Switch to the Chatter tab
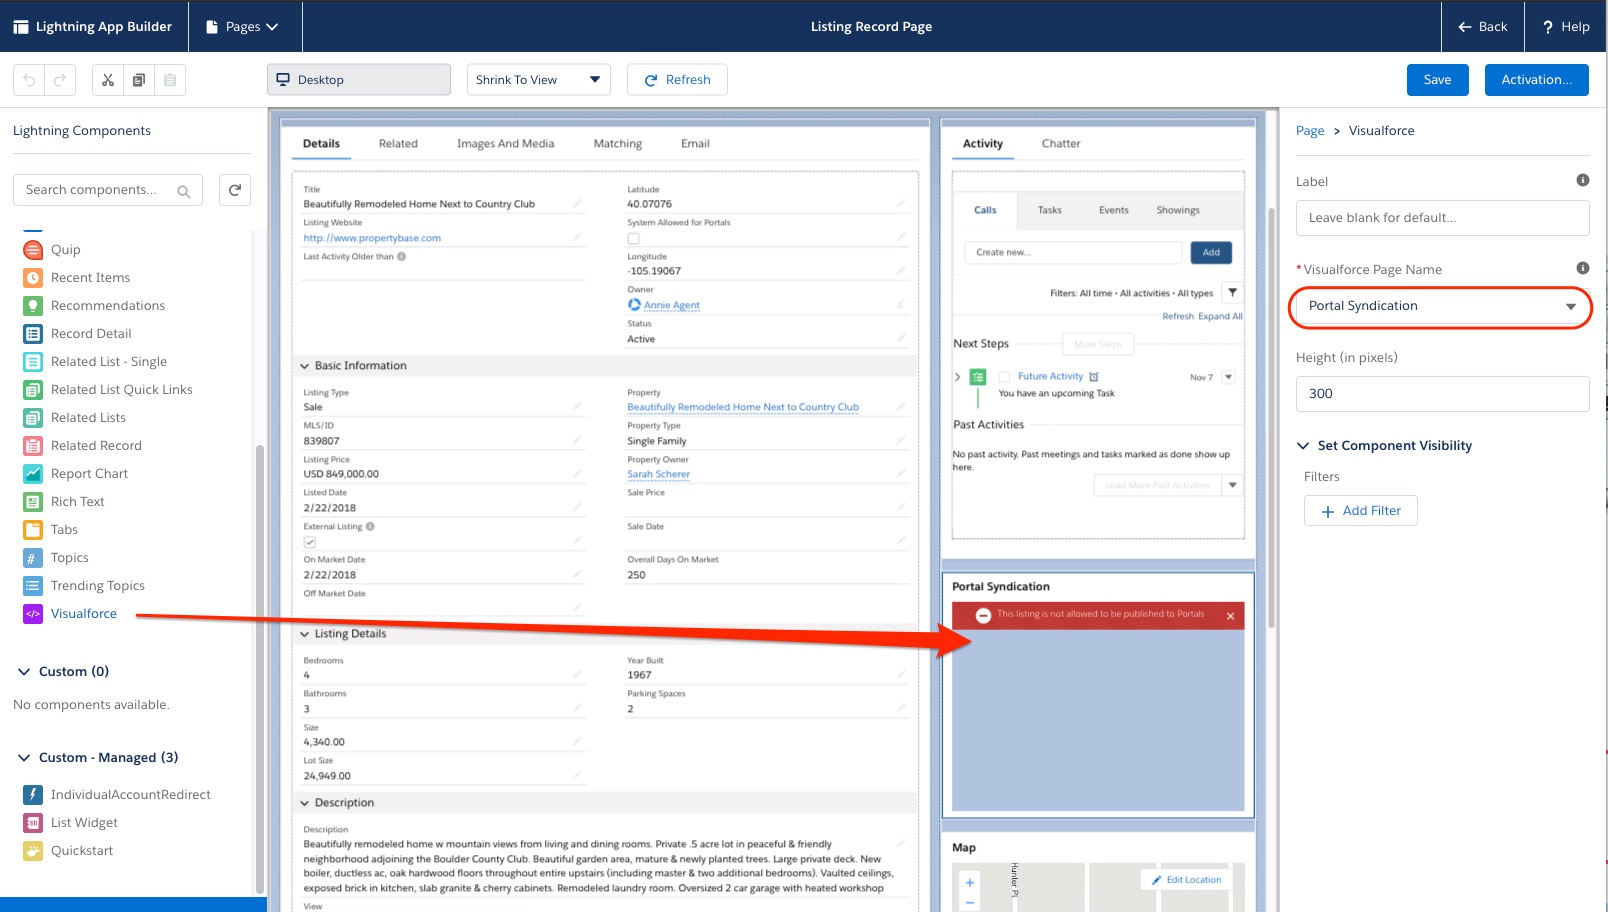The image size is (1608, 912). point(1061,144)
